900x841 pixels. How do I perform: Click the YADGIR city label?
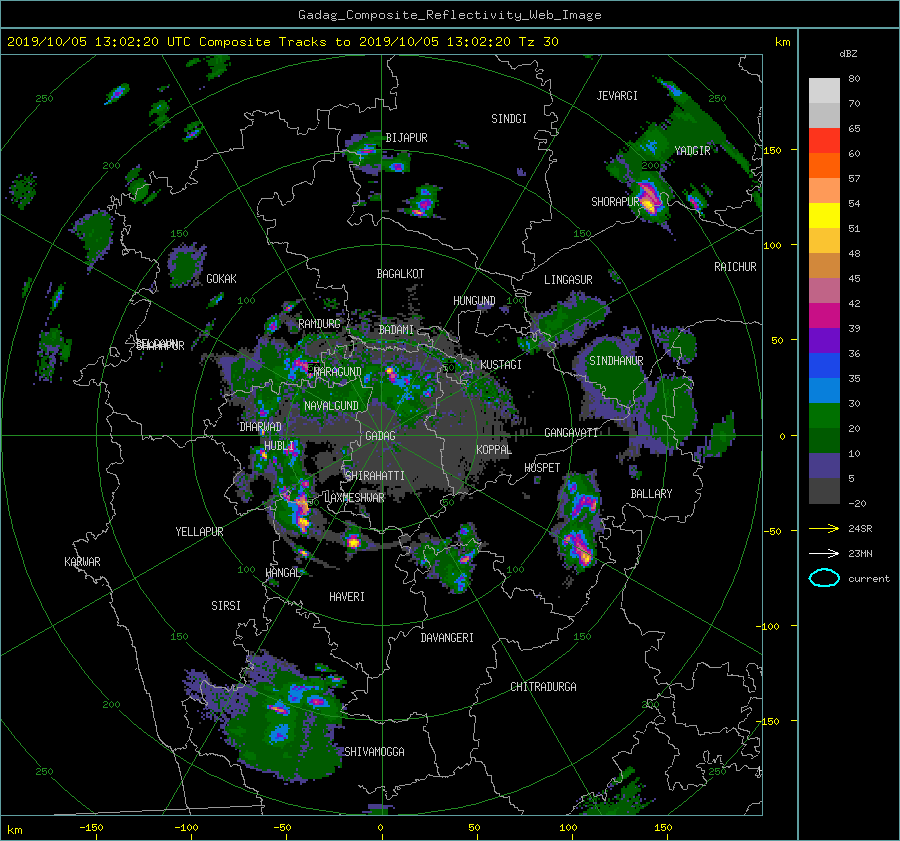692,151
